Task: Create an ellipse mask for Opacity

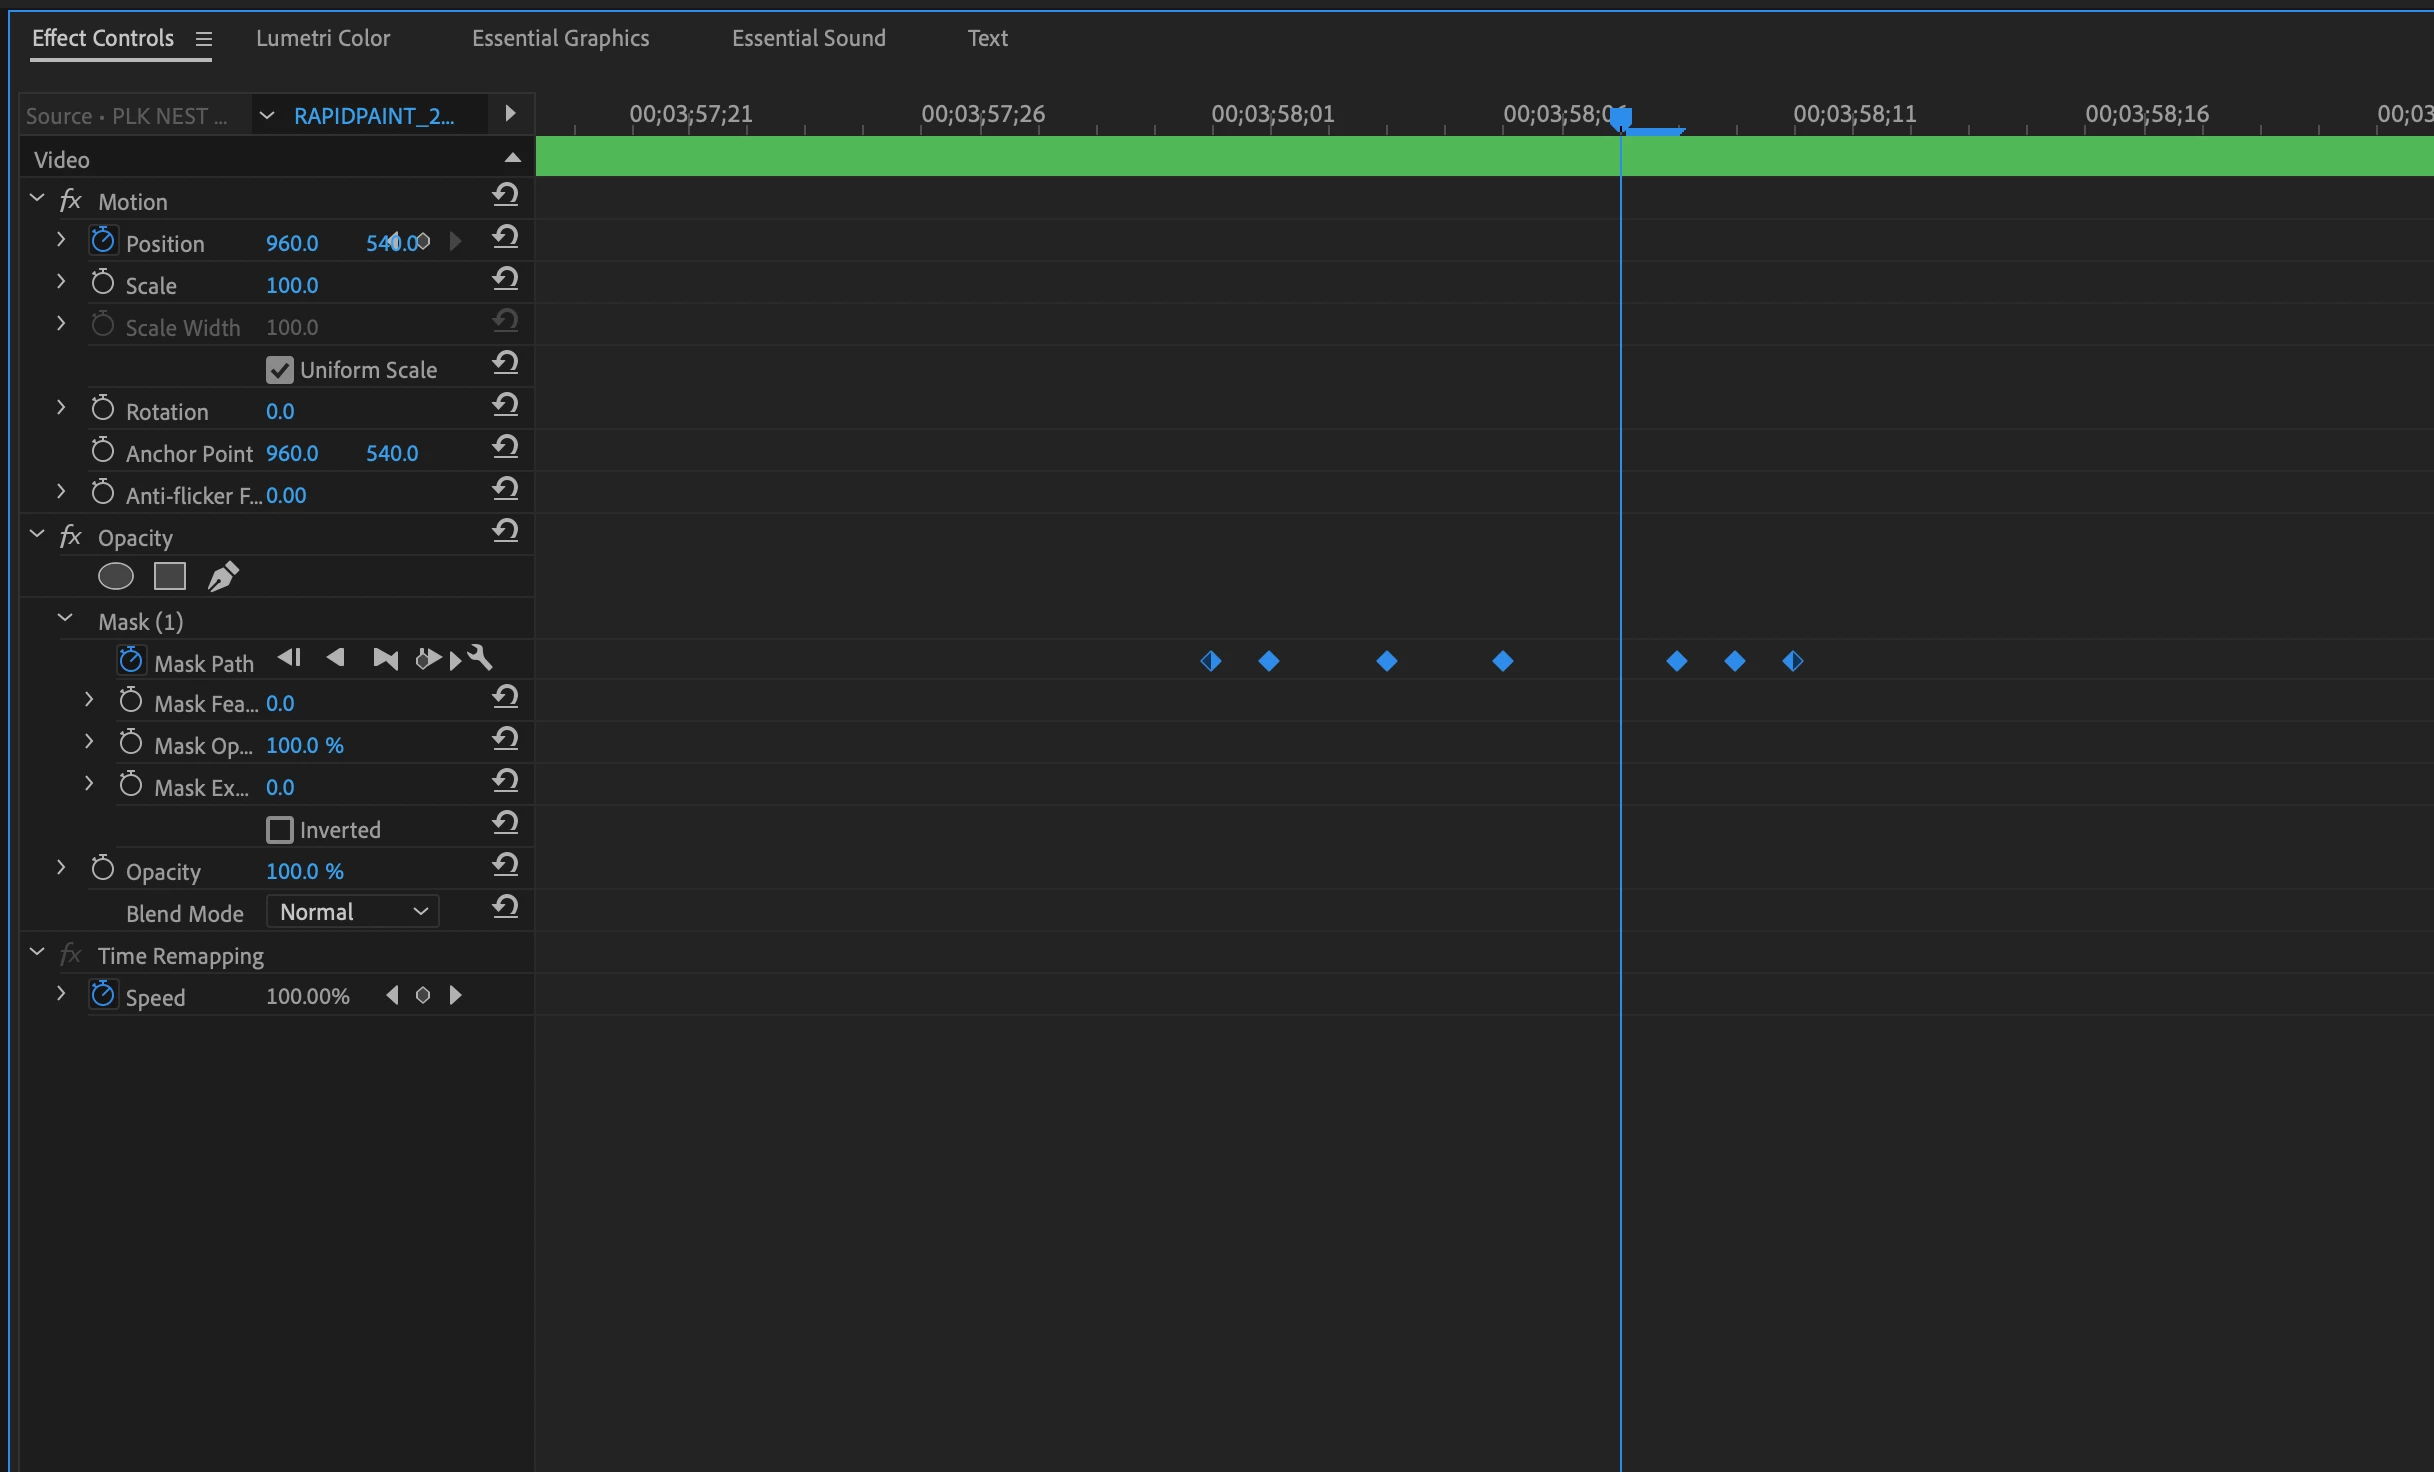Action: [x=116, y=576]
